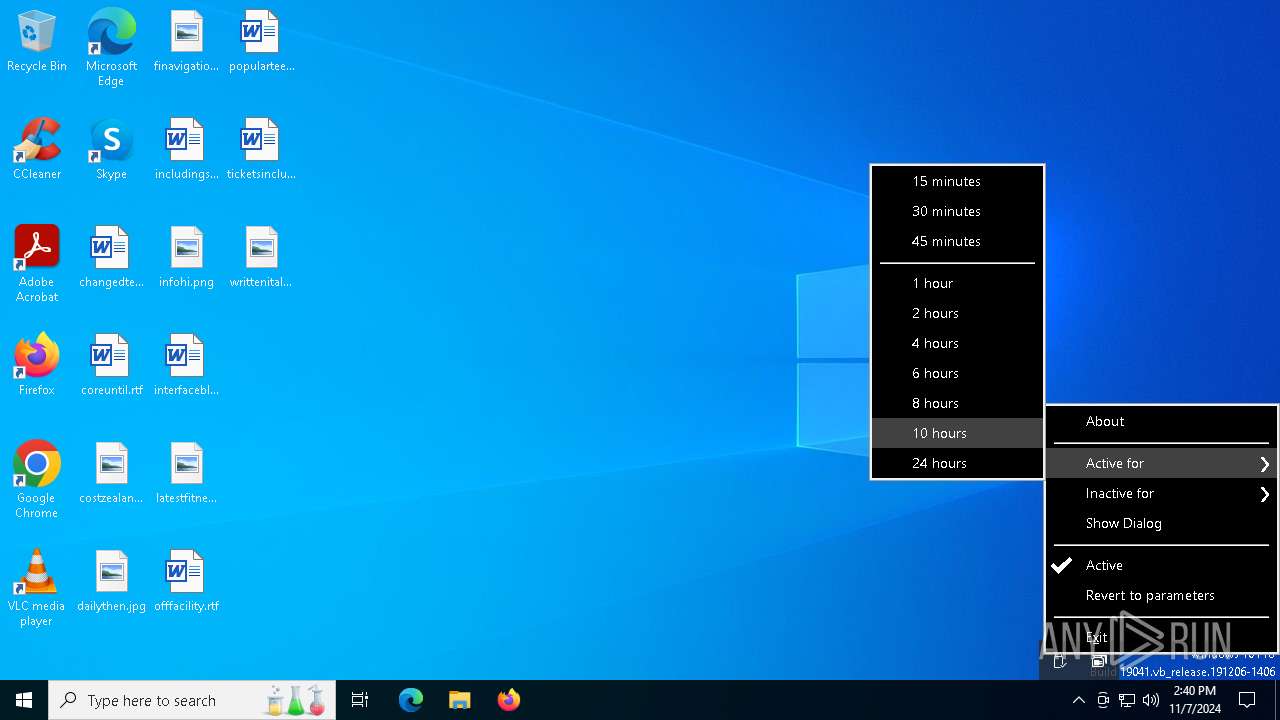Image resolution: width=1280 pixels, height=720 pixels.
Task: Set active for 2 hours
Action: pos(957,313)
